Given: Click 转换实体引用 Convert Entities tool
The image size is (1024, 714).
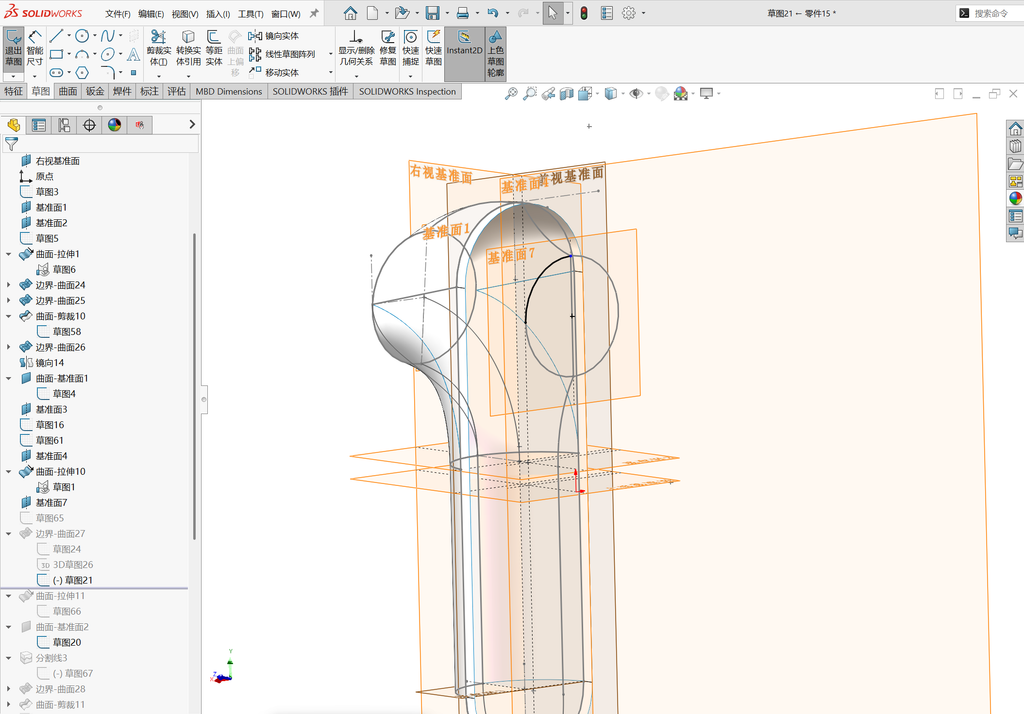Looking at the screenshot, I should pos(188,48).
